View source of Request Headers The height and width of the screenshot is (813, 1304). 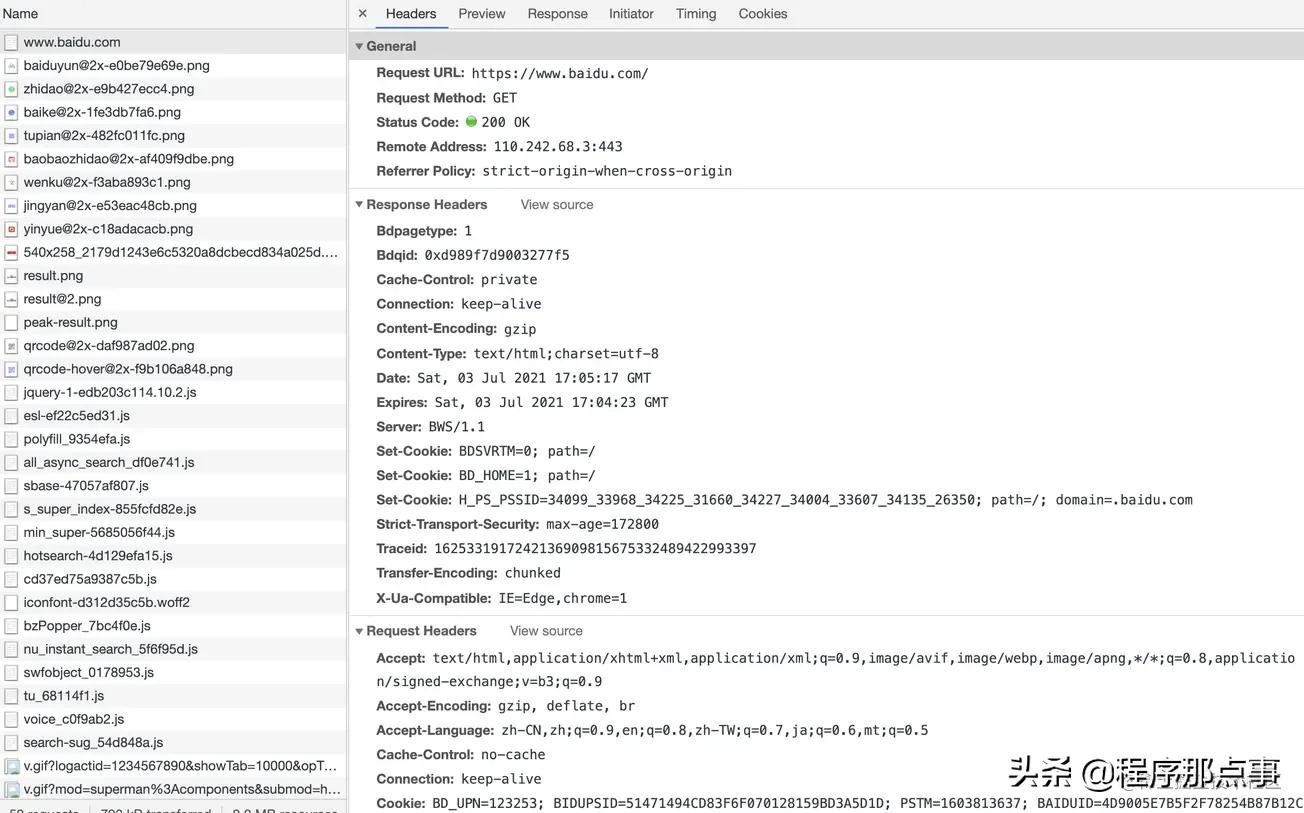[x=545, y=630]
